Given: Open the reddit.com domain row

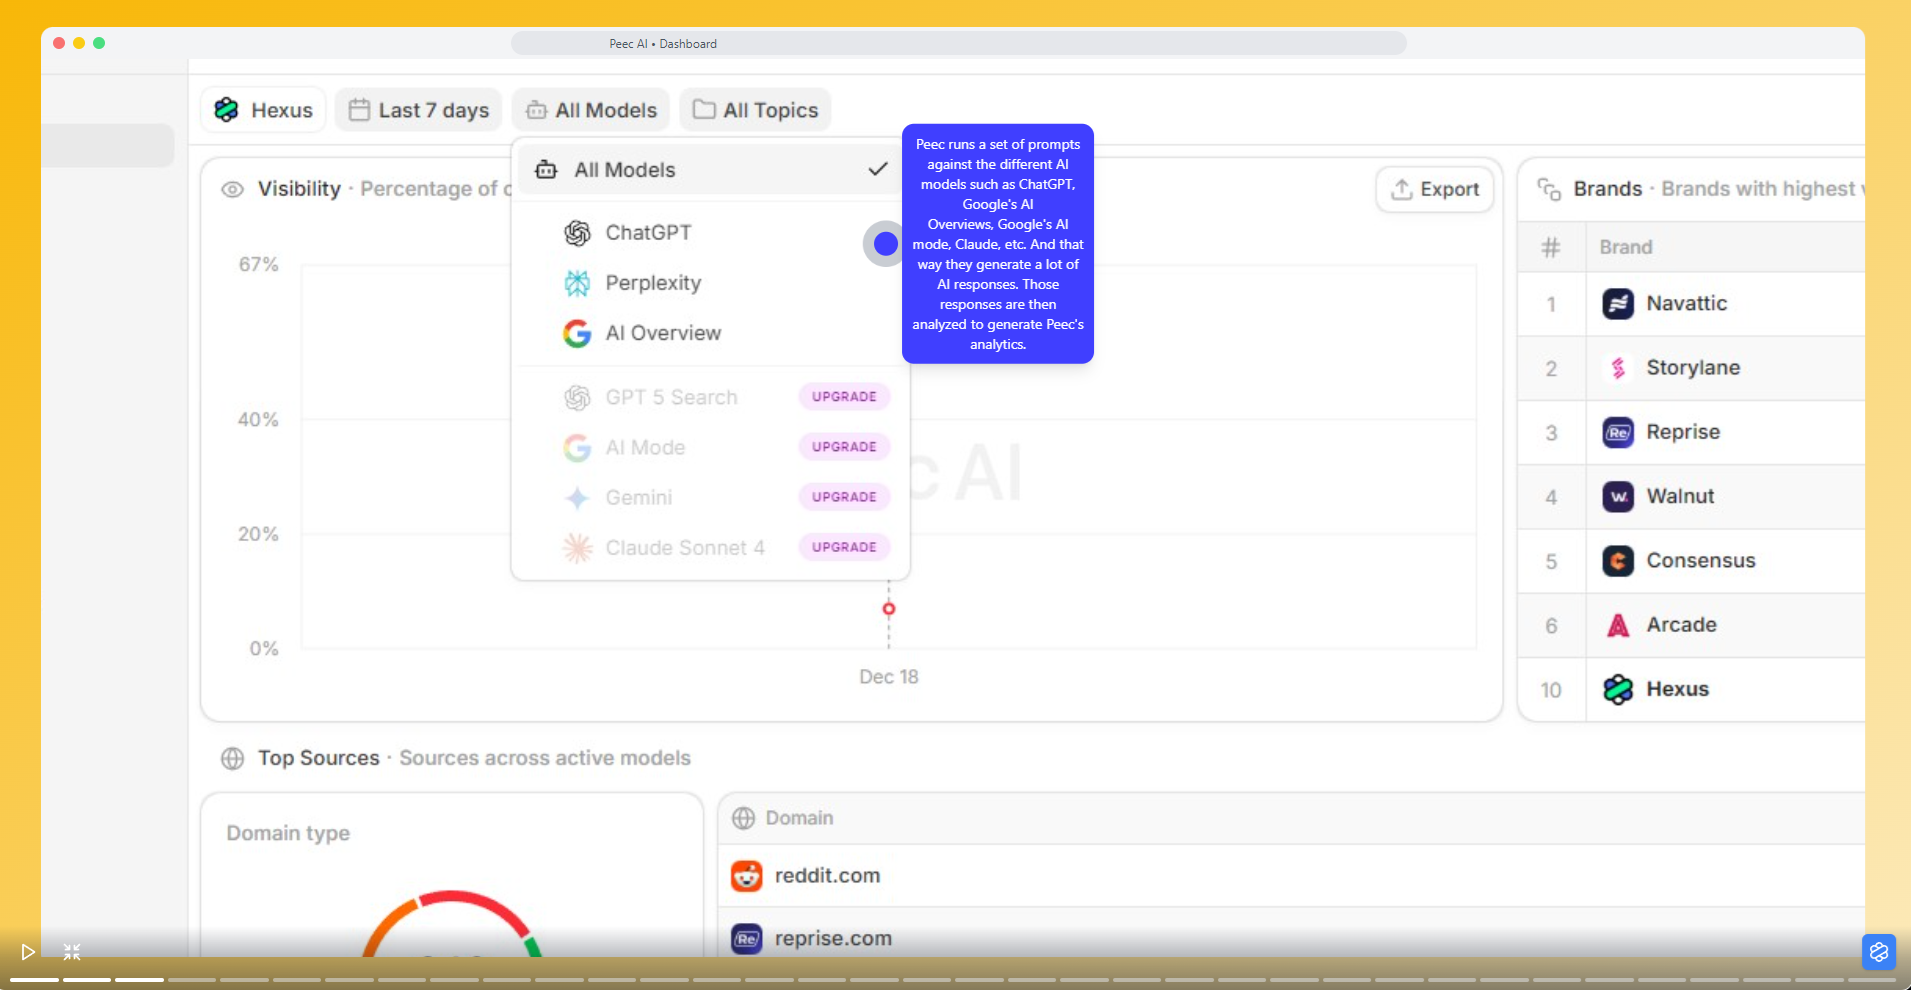Looking at the screenshot, I should [1292, 876].
